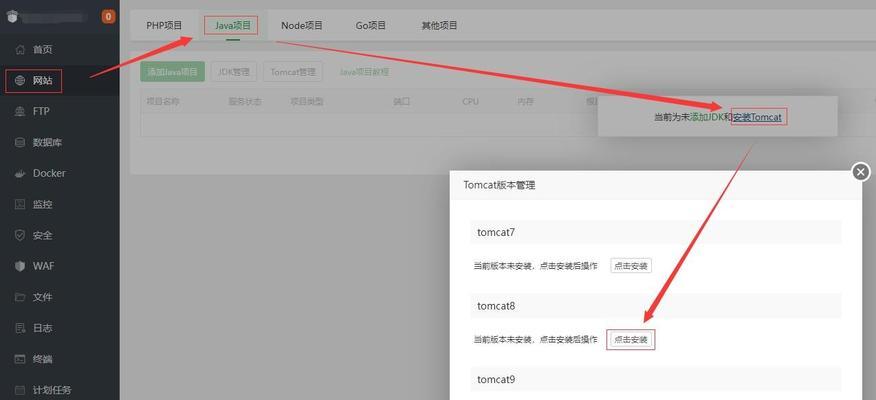Click the monitor icon beside 监控
The width and height of the screenshot is (876, 400).
pyautogui.click(x=20, y=204)
